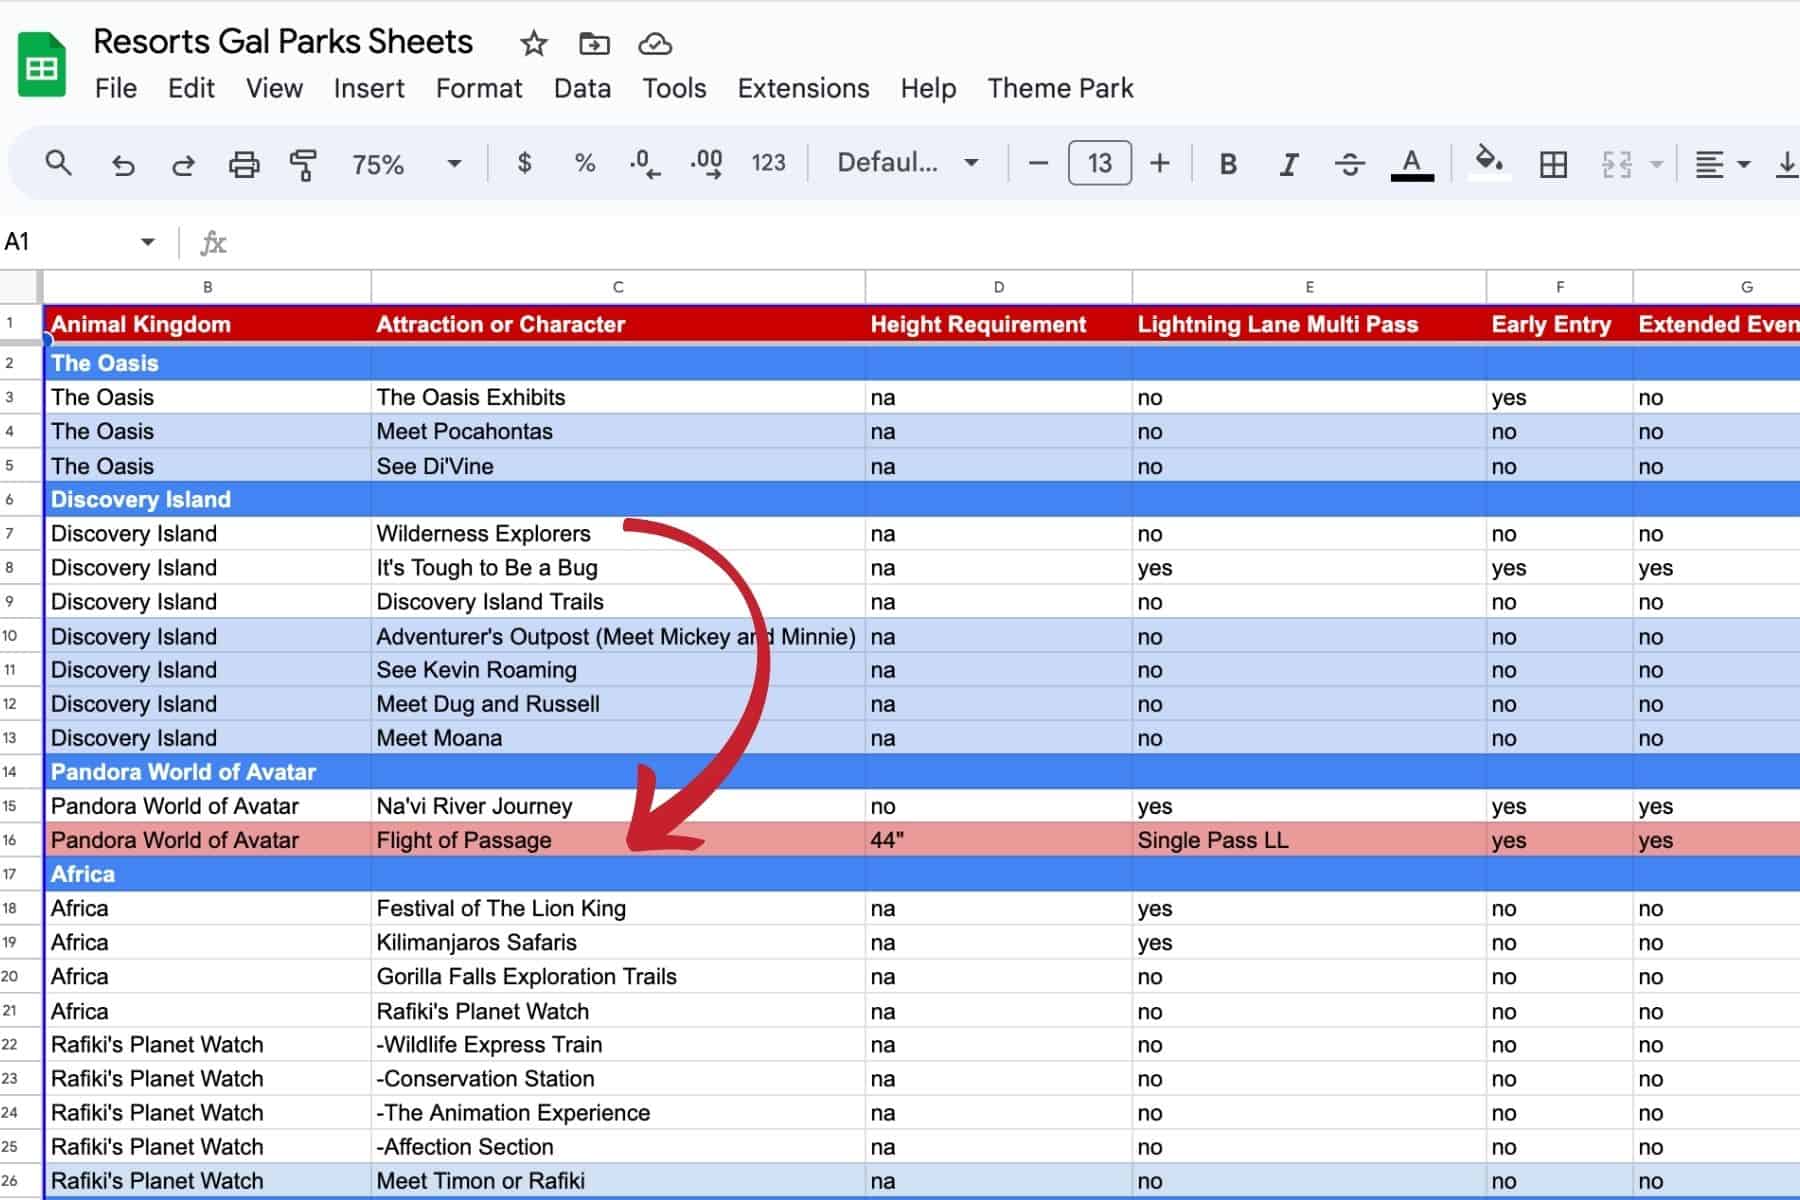Select column C header
Screen dimensions: 1800x1200
coord(618,287)
